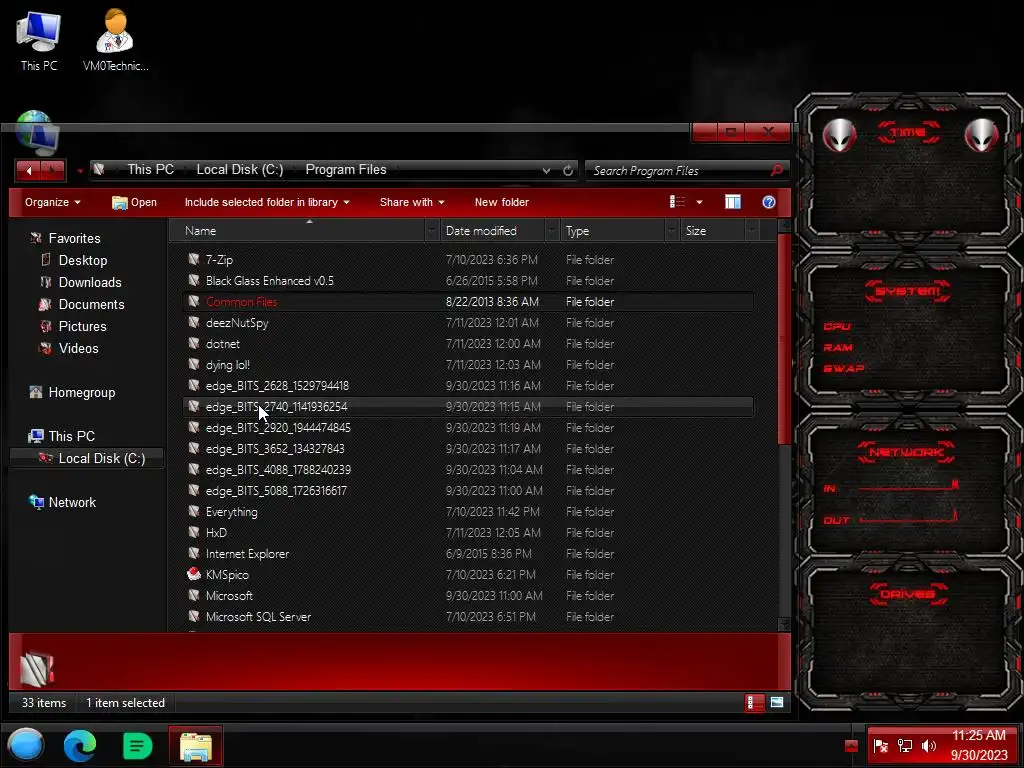Click the New folder button
The image size is (1024, 768).
pyautogui.click(x=502, y=202)
